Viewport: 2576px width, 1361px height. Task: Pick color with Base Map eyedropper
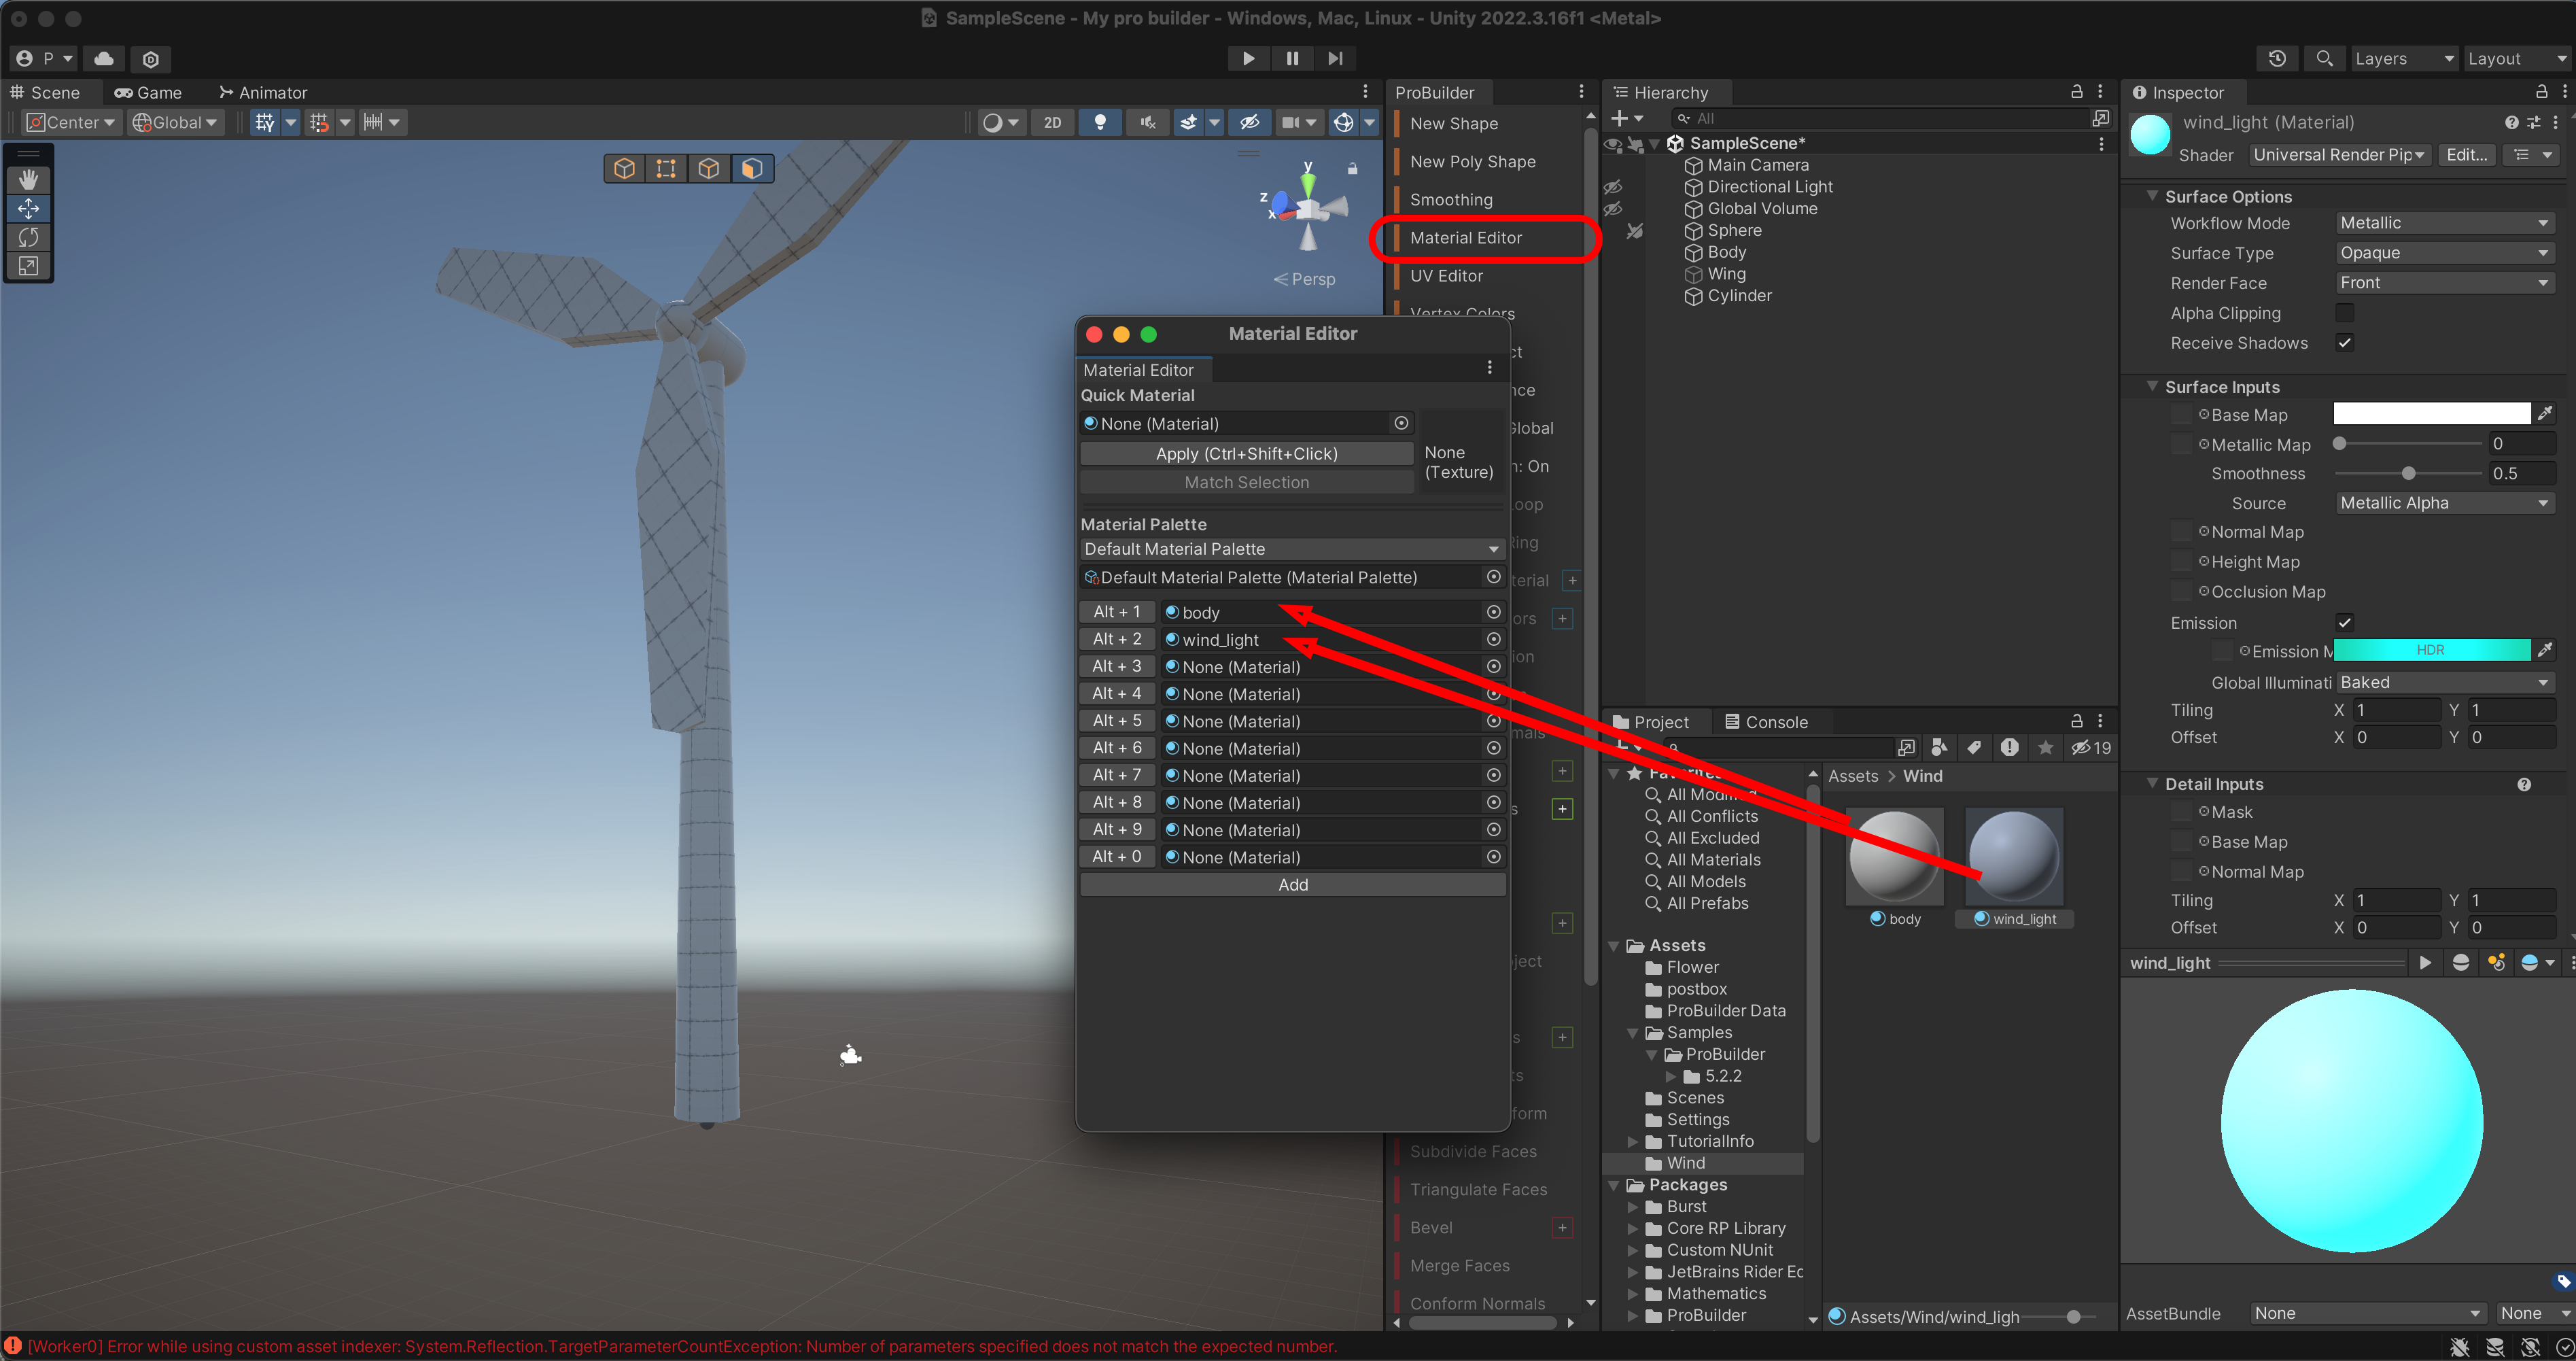[x=2546, y=414]
